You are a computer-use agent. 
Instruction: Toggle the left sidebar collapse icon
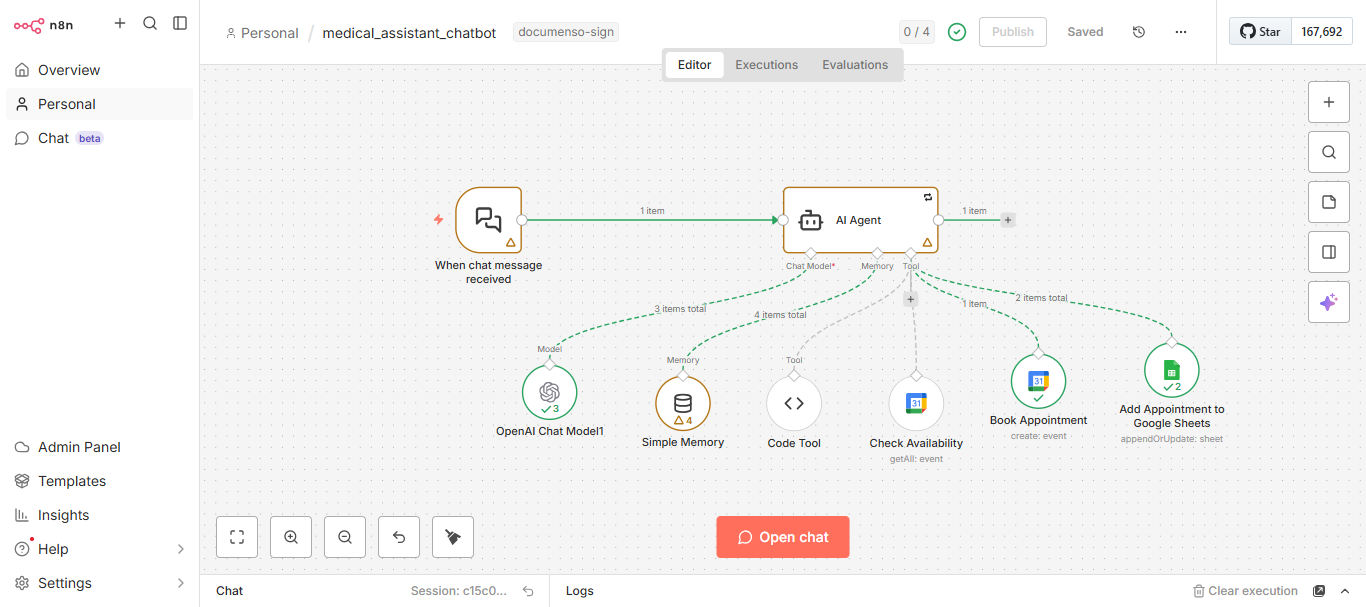[180, 23]
